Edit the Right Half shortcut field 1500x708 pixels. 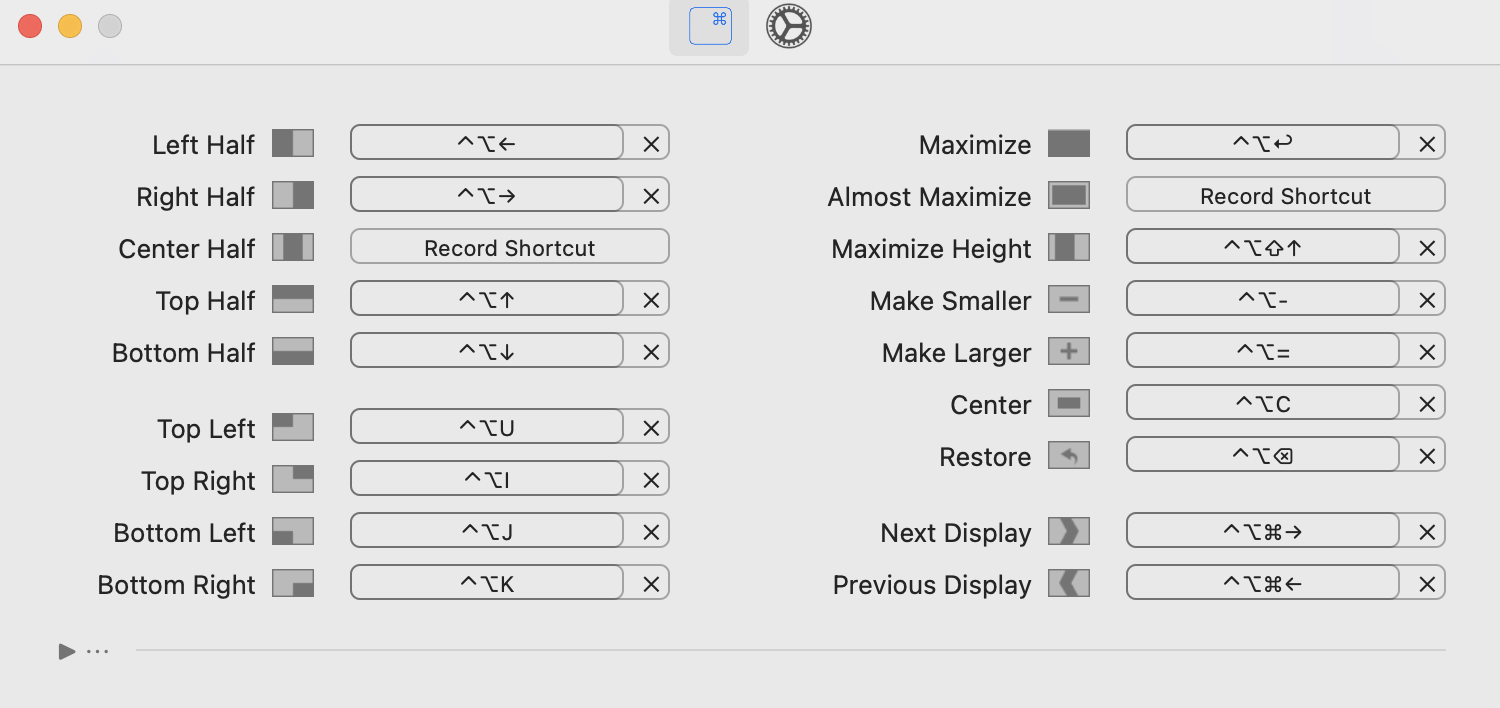click(487, 195)
